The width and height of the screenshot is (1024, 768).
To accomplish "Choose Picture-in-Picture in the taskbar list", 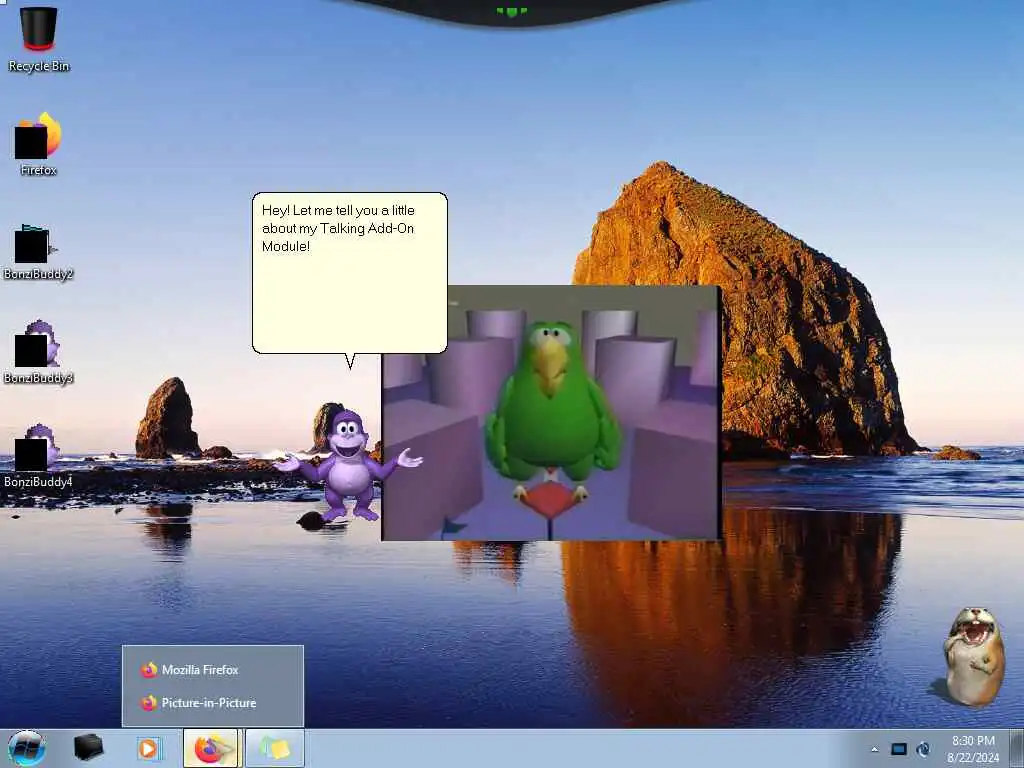I will 213,703.
